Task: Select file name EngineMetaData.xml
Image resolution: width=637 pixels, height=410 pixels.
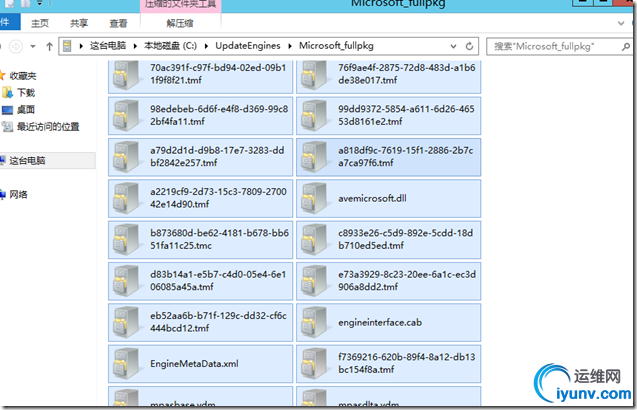Action: 194,364
